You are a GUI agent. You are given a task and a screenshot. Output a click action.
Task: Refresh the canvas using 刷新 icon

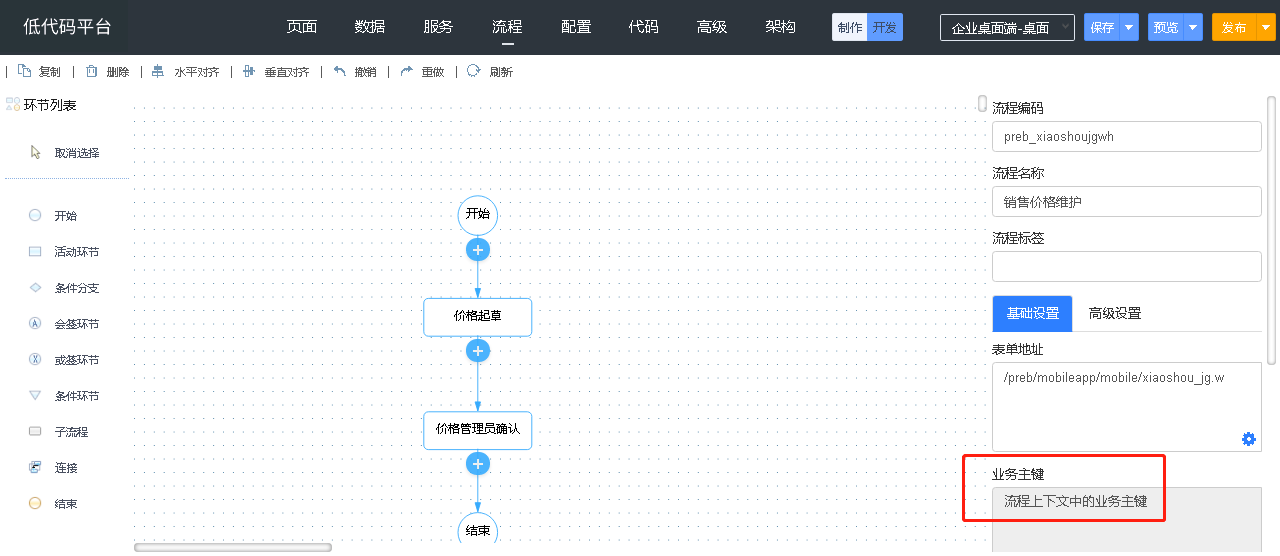coord(474,71)
